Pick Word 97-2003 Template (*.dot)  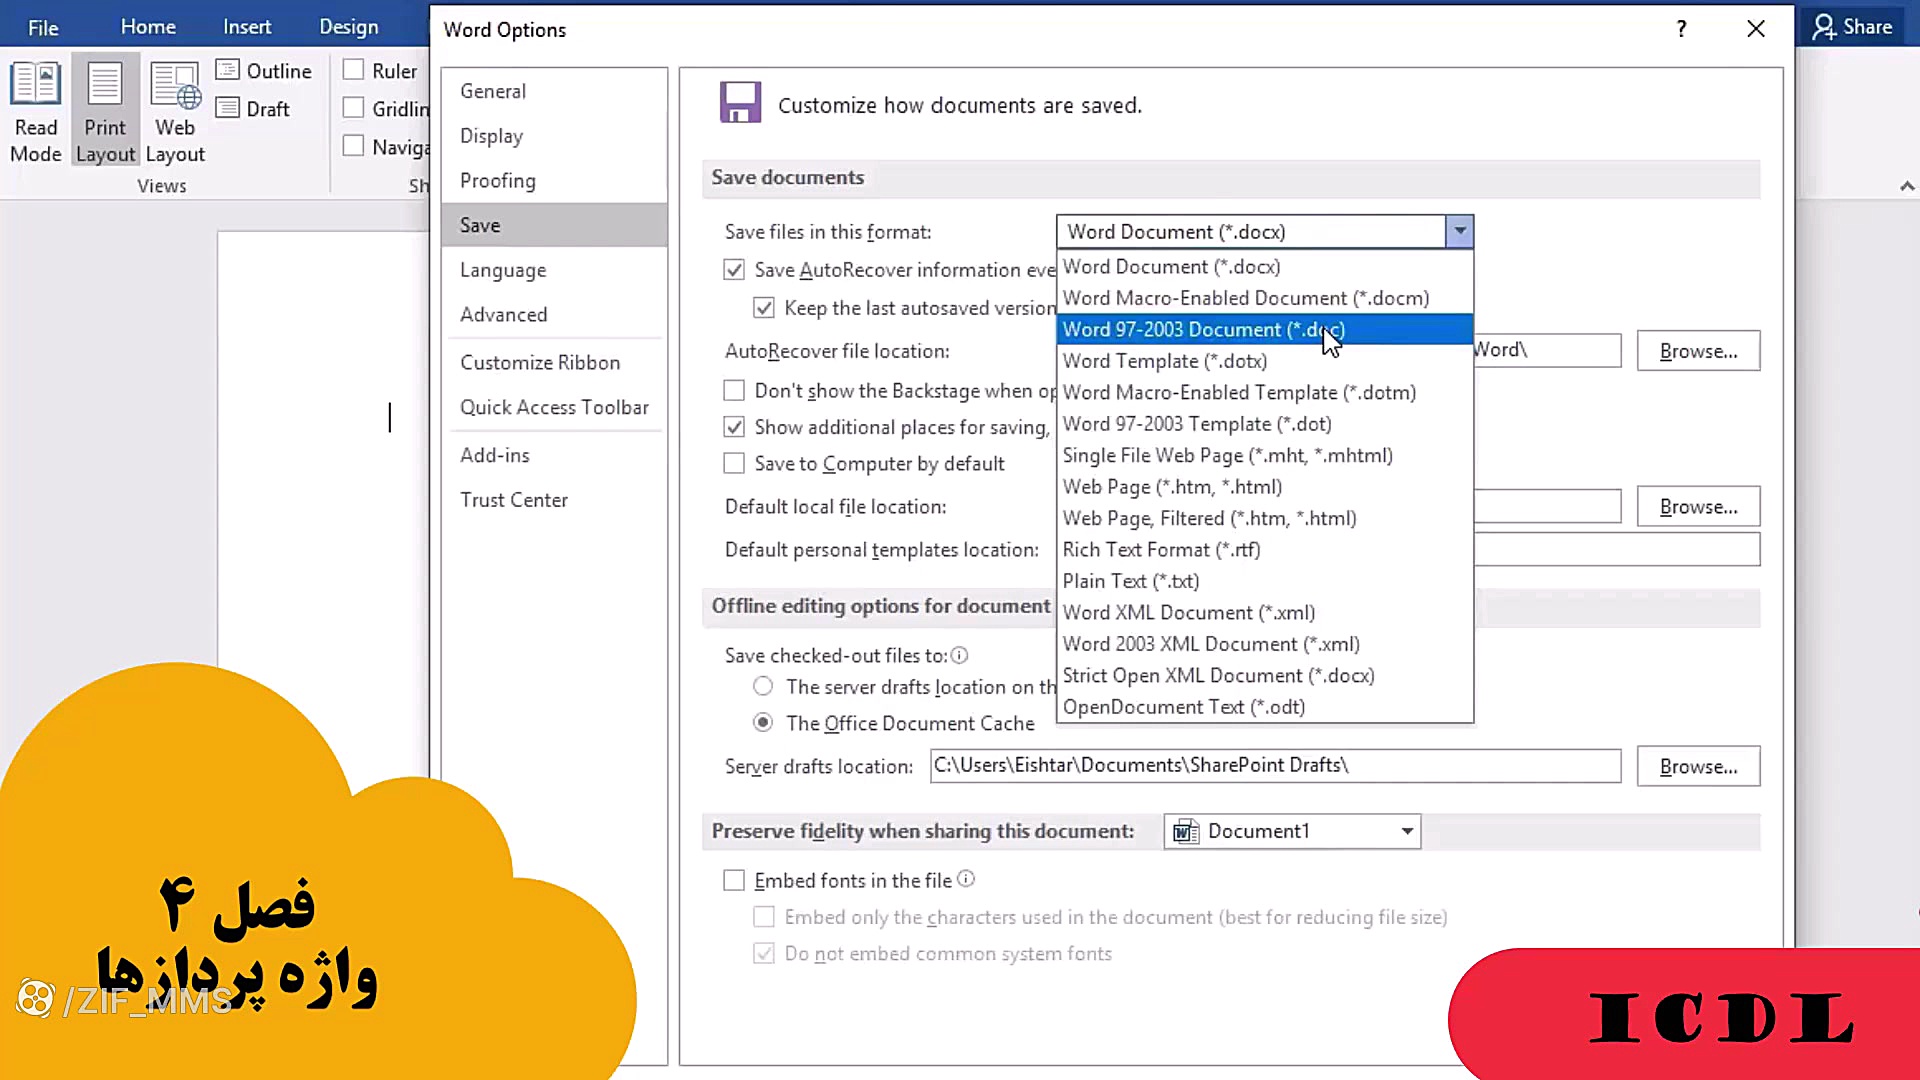[1265, 424]
